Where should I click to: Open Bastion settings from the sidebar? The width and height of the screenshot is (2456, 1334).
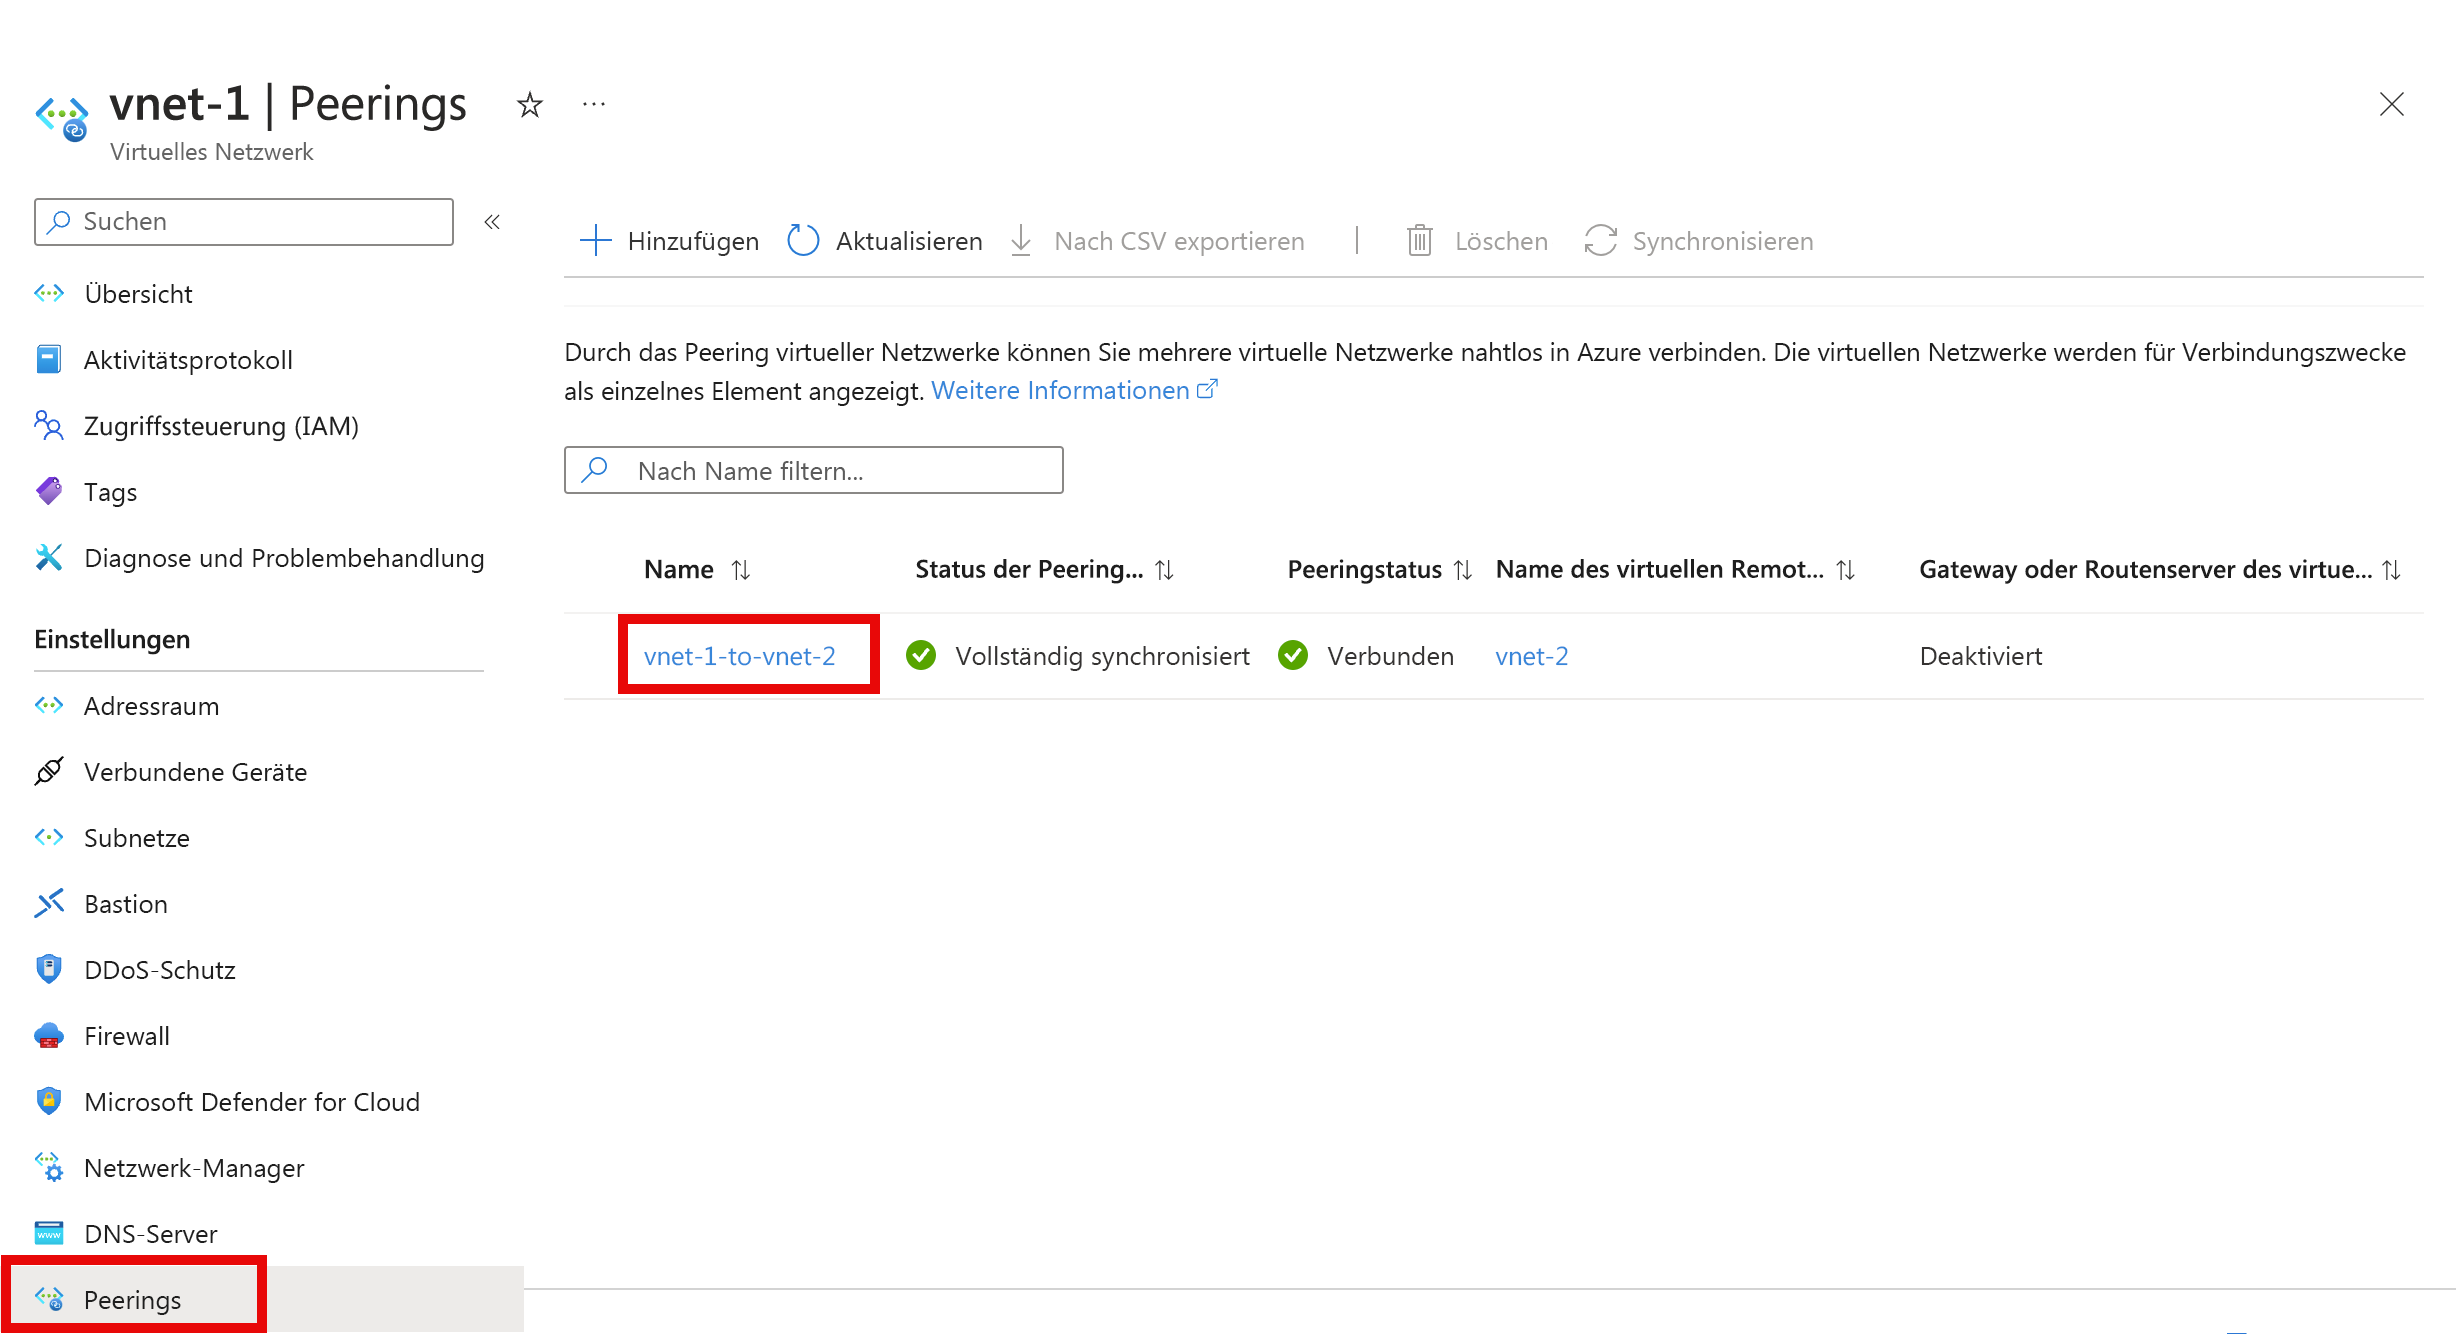125,903
